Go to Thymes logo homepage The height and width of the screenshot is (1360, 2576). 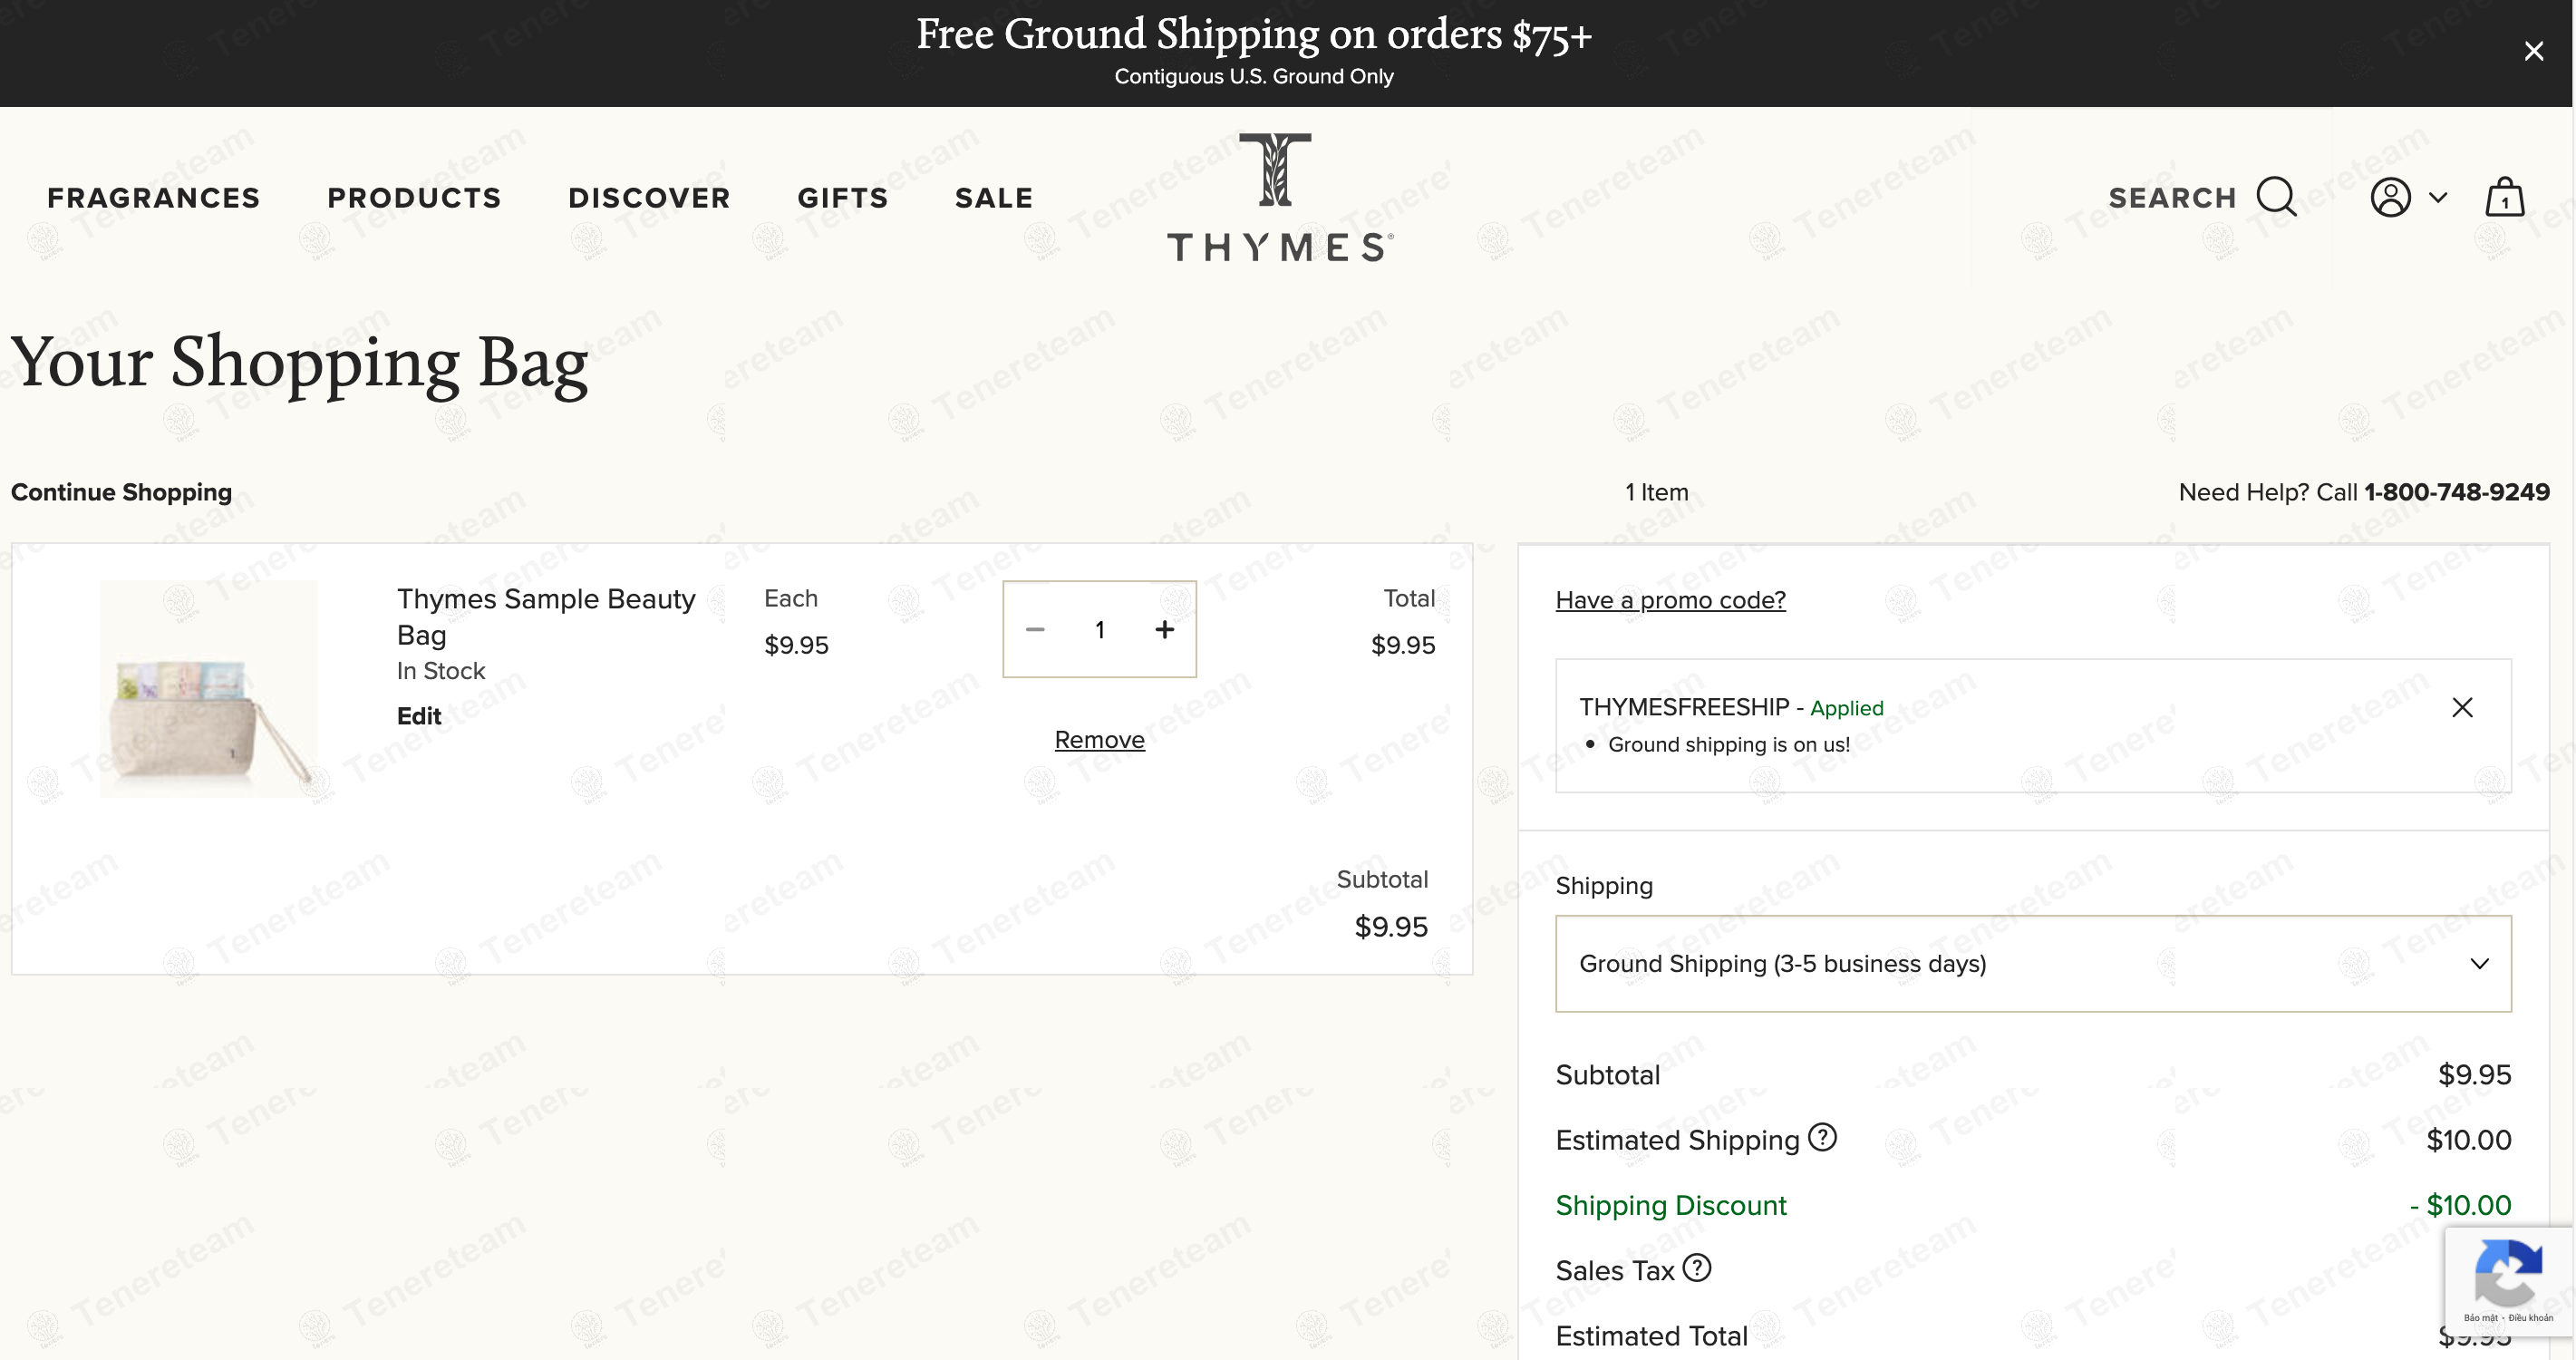pyautogui.click(x=1280, y=197)
